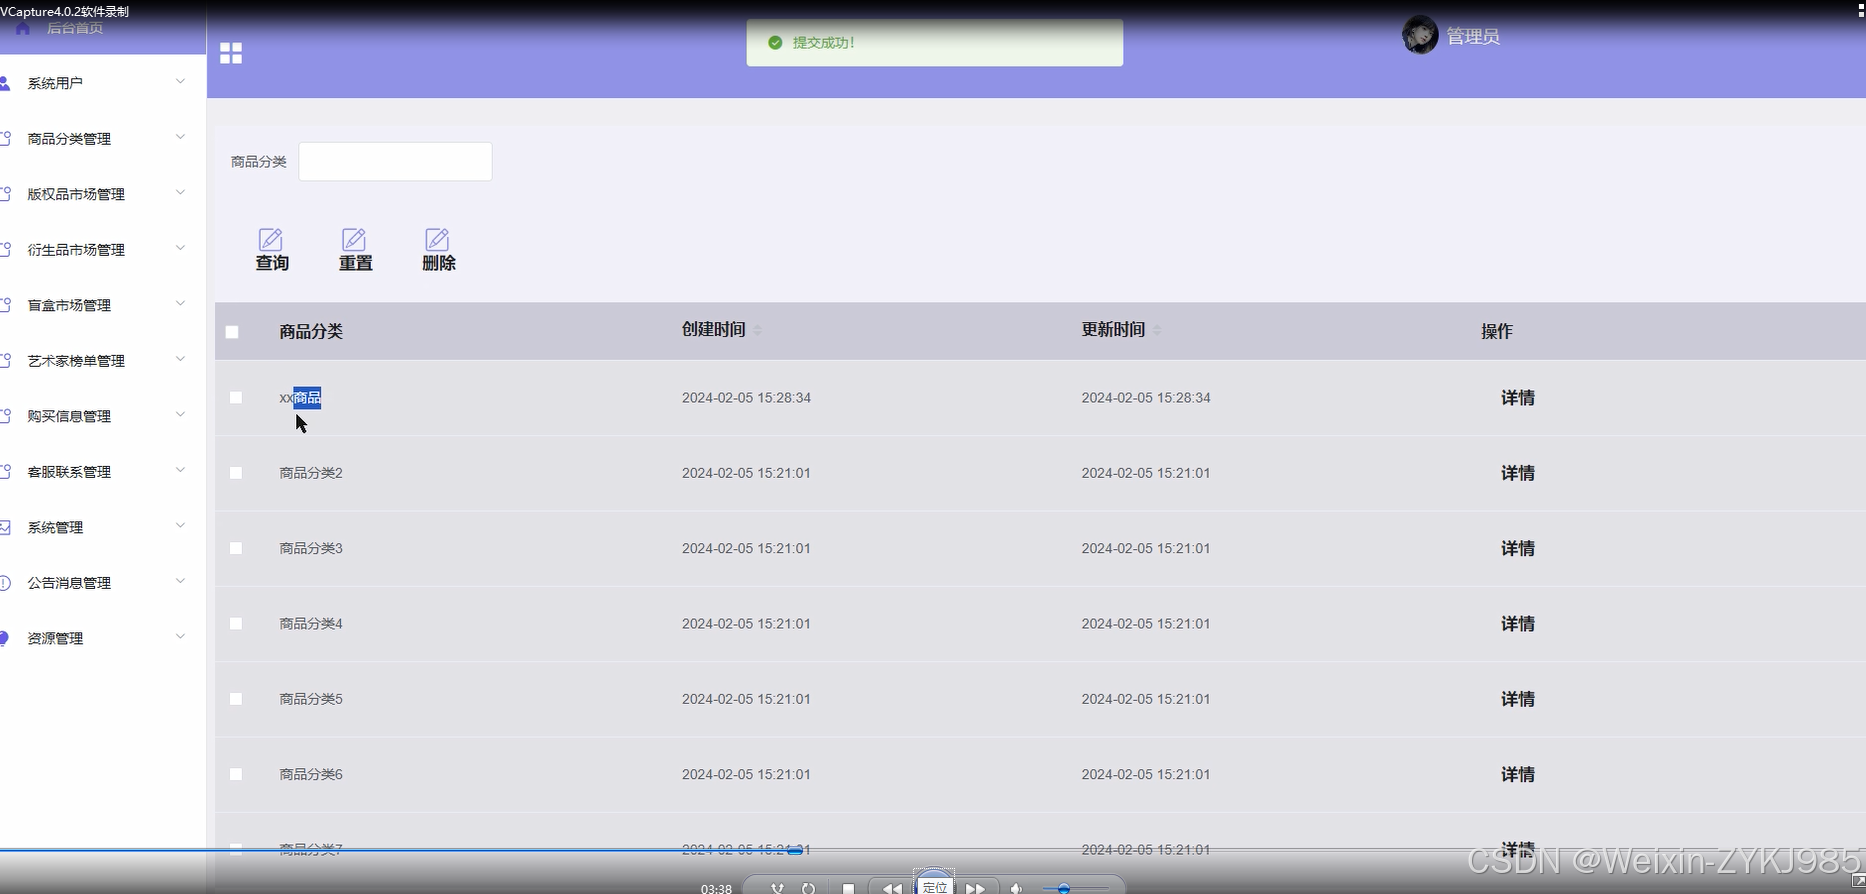Screen dimensions: 1866x894
Task: Open 详情 for the 商品分类2 row
Action: (x=1517, y=473)
